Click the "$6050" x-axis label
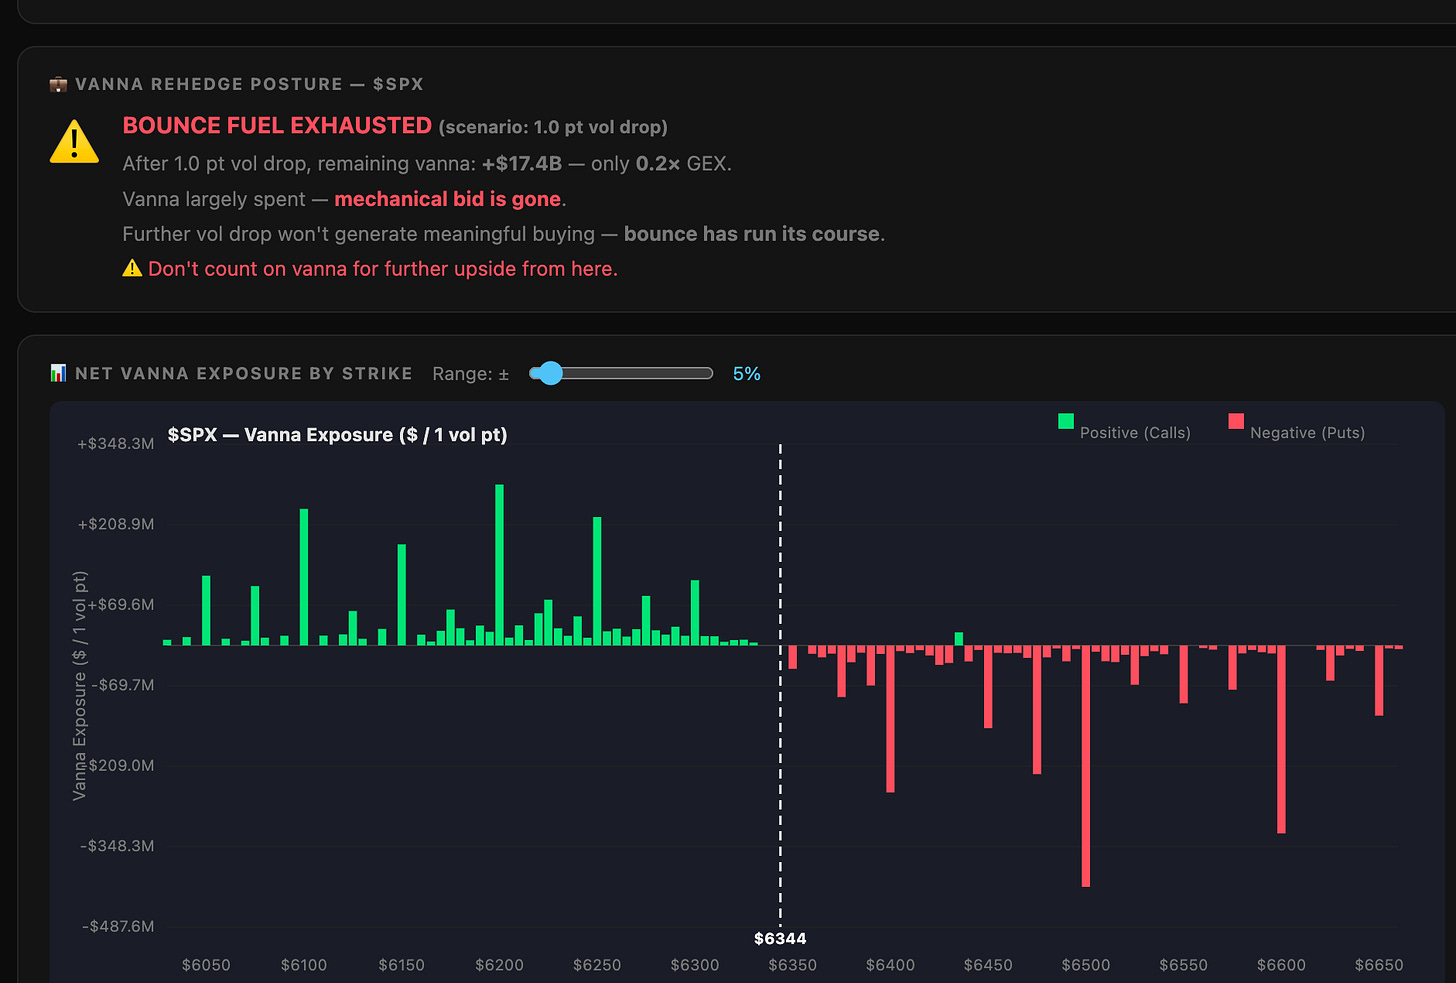The image size is (1456, 983). point(206,965)
